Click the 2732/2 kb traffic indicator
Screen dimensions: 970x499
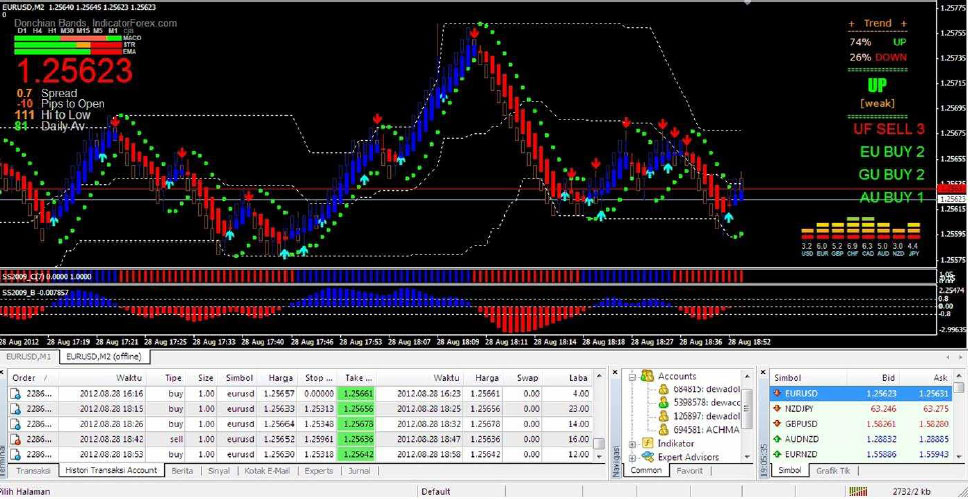(x=912, y=492)
